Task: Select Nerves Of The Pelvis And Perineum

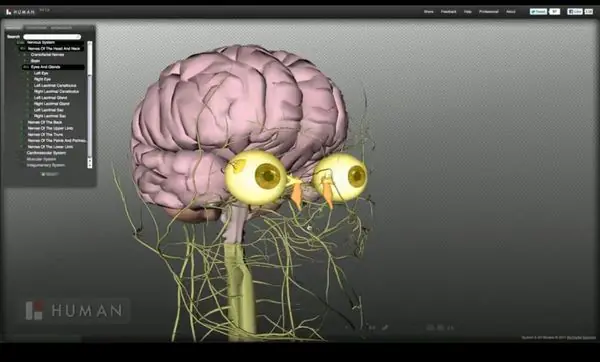Action: 57,140
